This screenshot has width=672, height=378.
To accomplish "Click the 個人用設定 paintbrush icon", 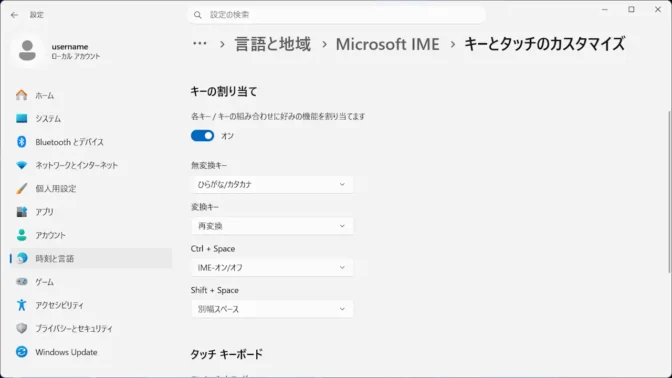I will point(21,189).
